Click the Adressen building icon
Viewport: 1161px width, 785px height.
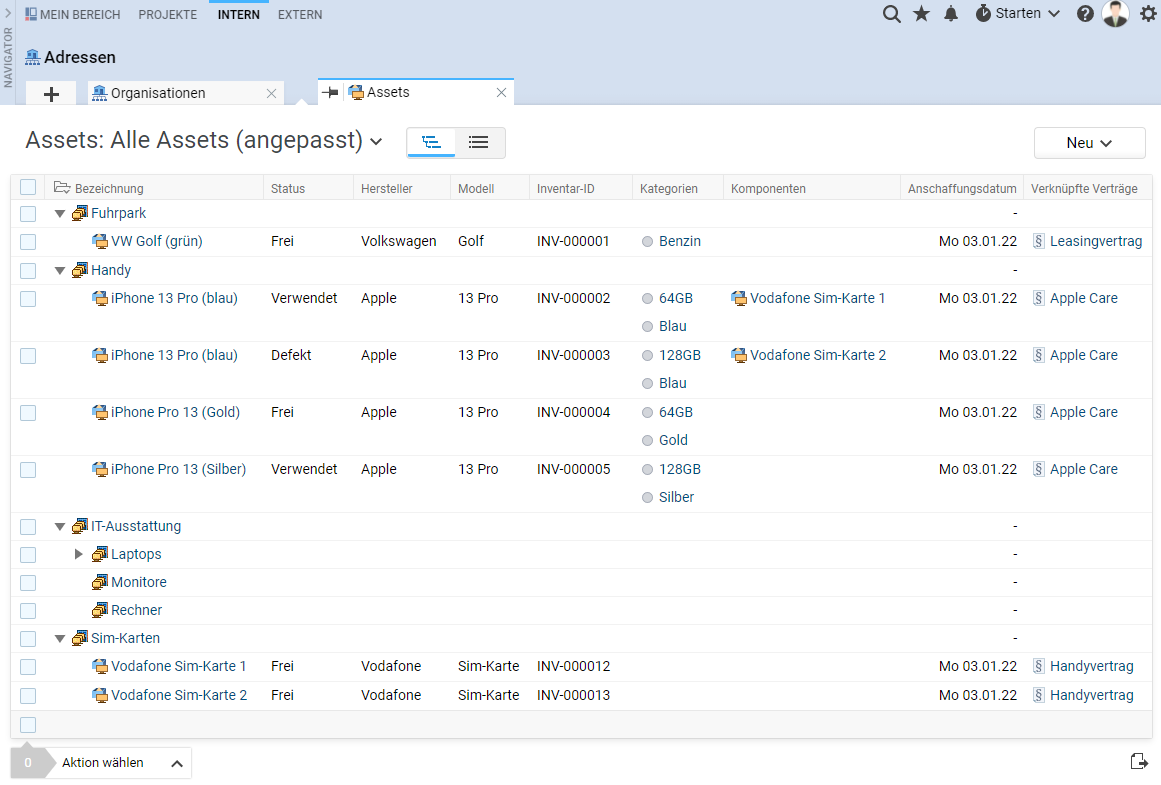(33, 57)
